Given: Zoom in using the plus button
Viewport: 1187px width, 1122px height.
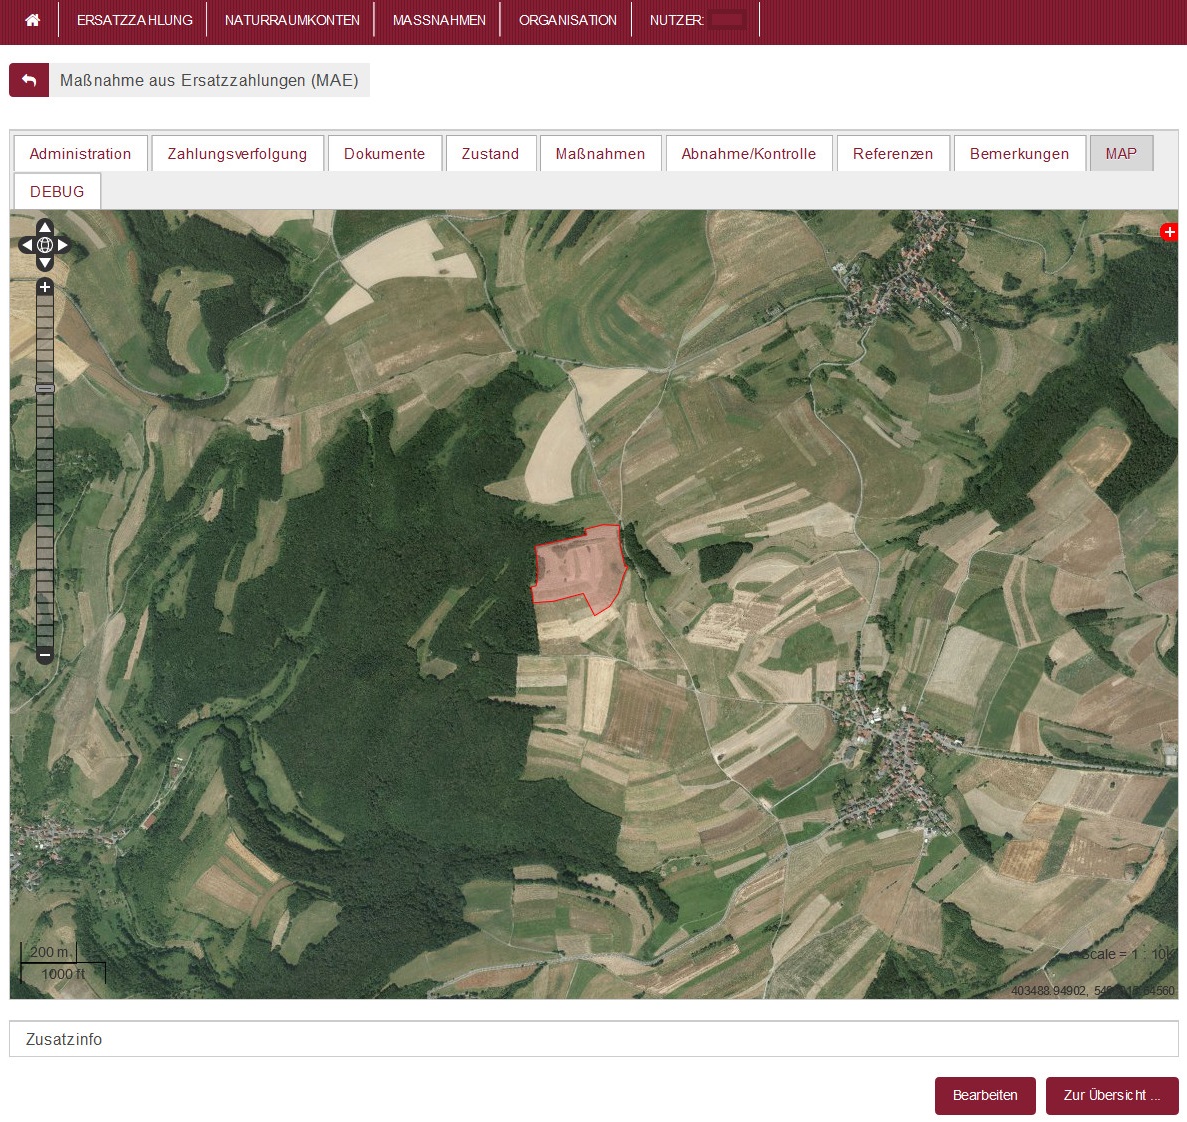Looking at the screenshot, I should [x=45, y=287].
